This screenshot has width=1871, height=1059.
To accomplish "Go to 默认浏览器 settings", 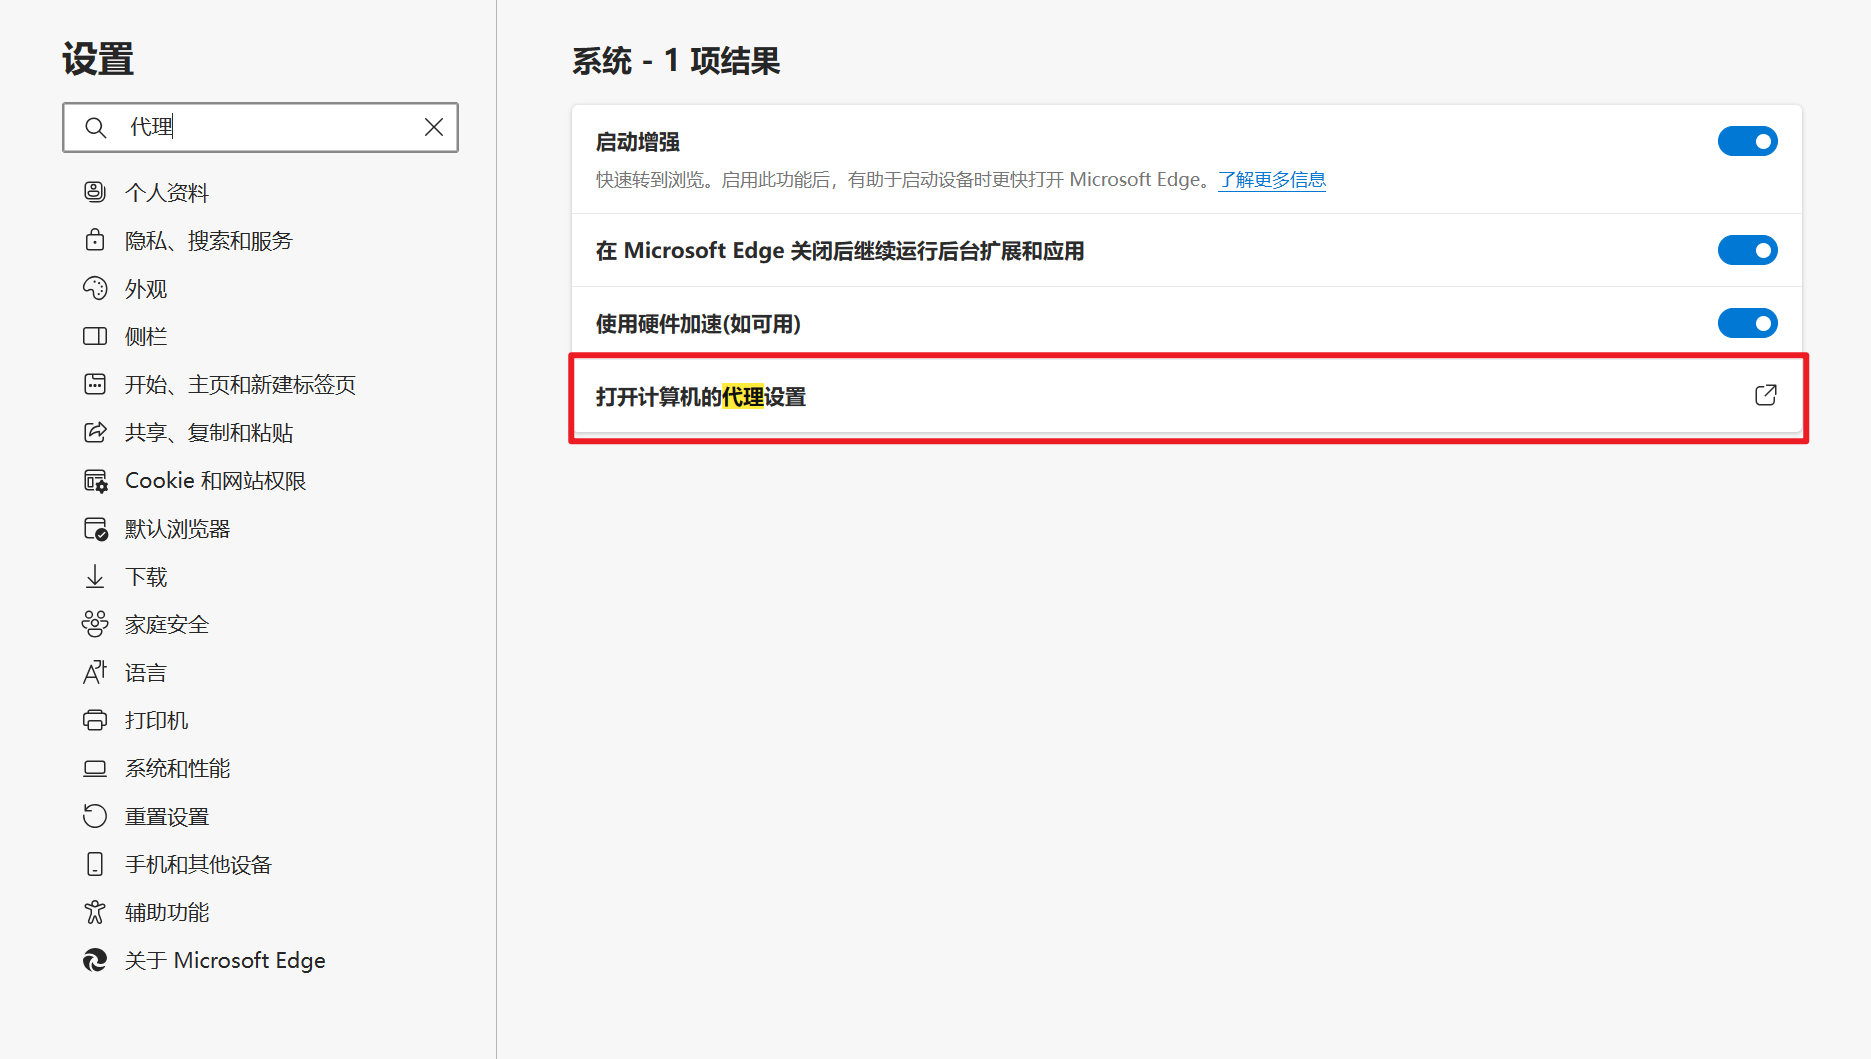I will (x=177, y=529).
